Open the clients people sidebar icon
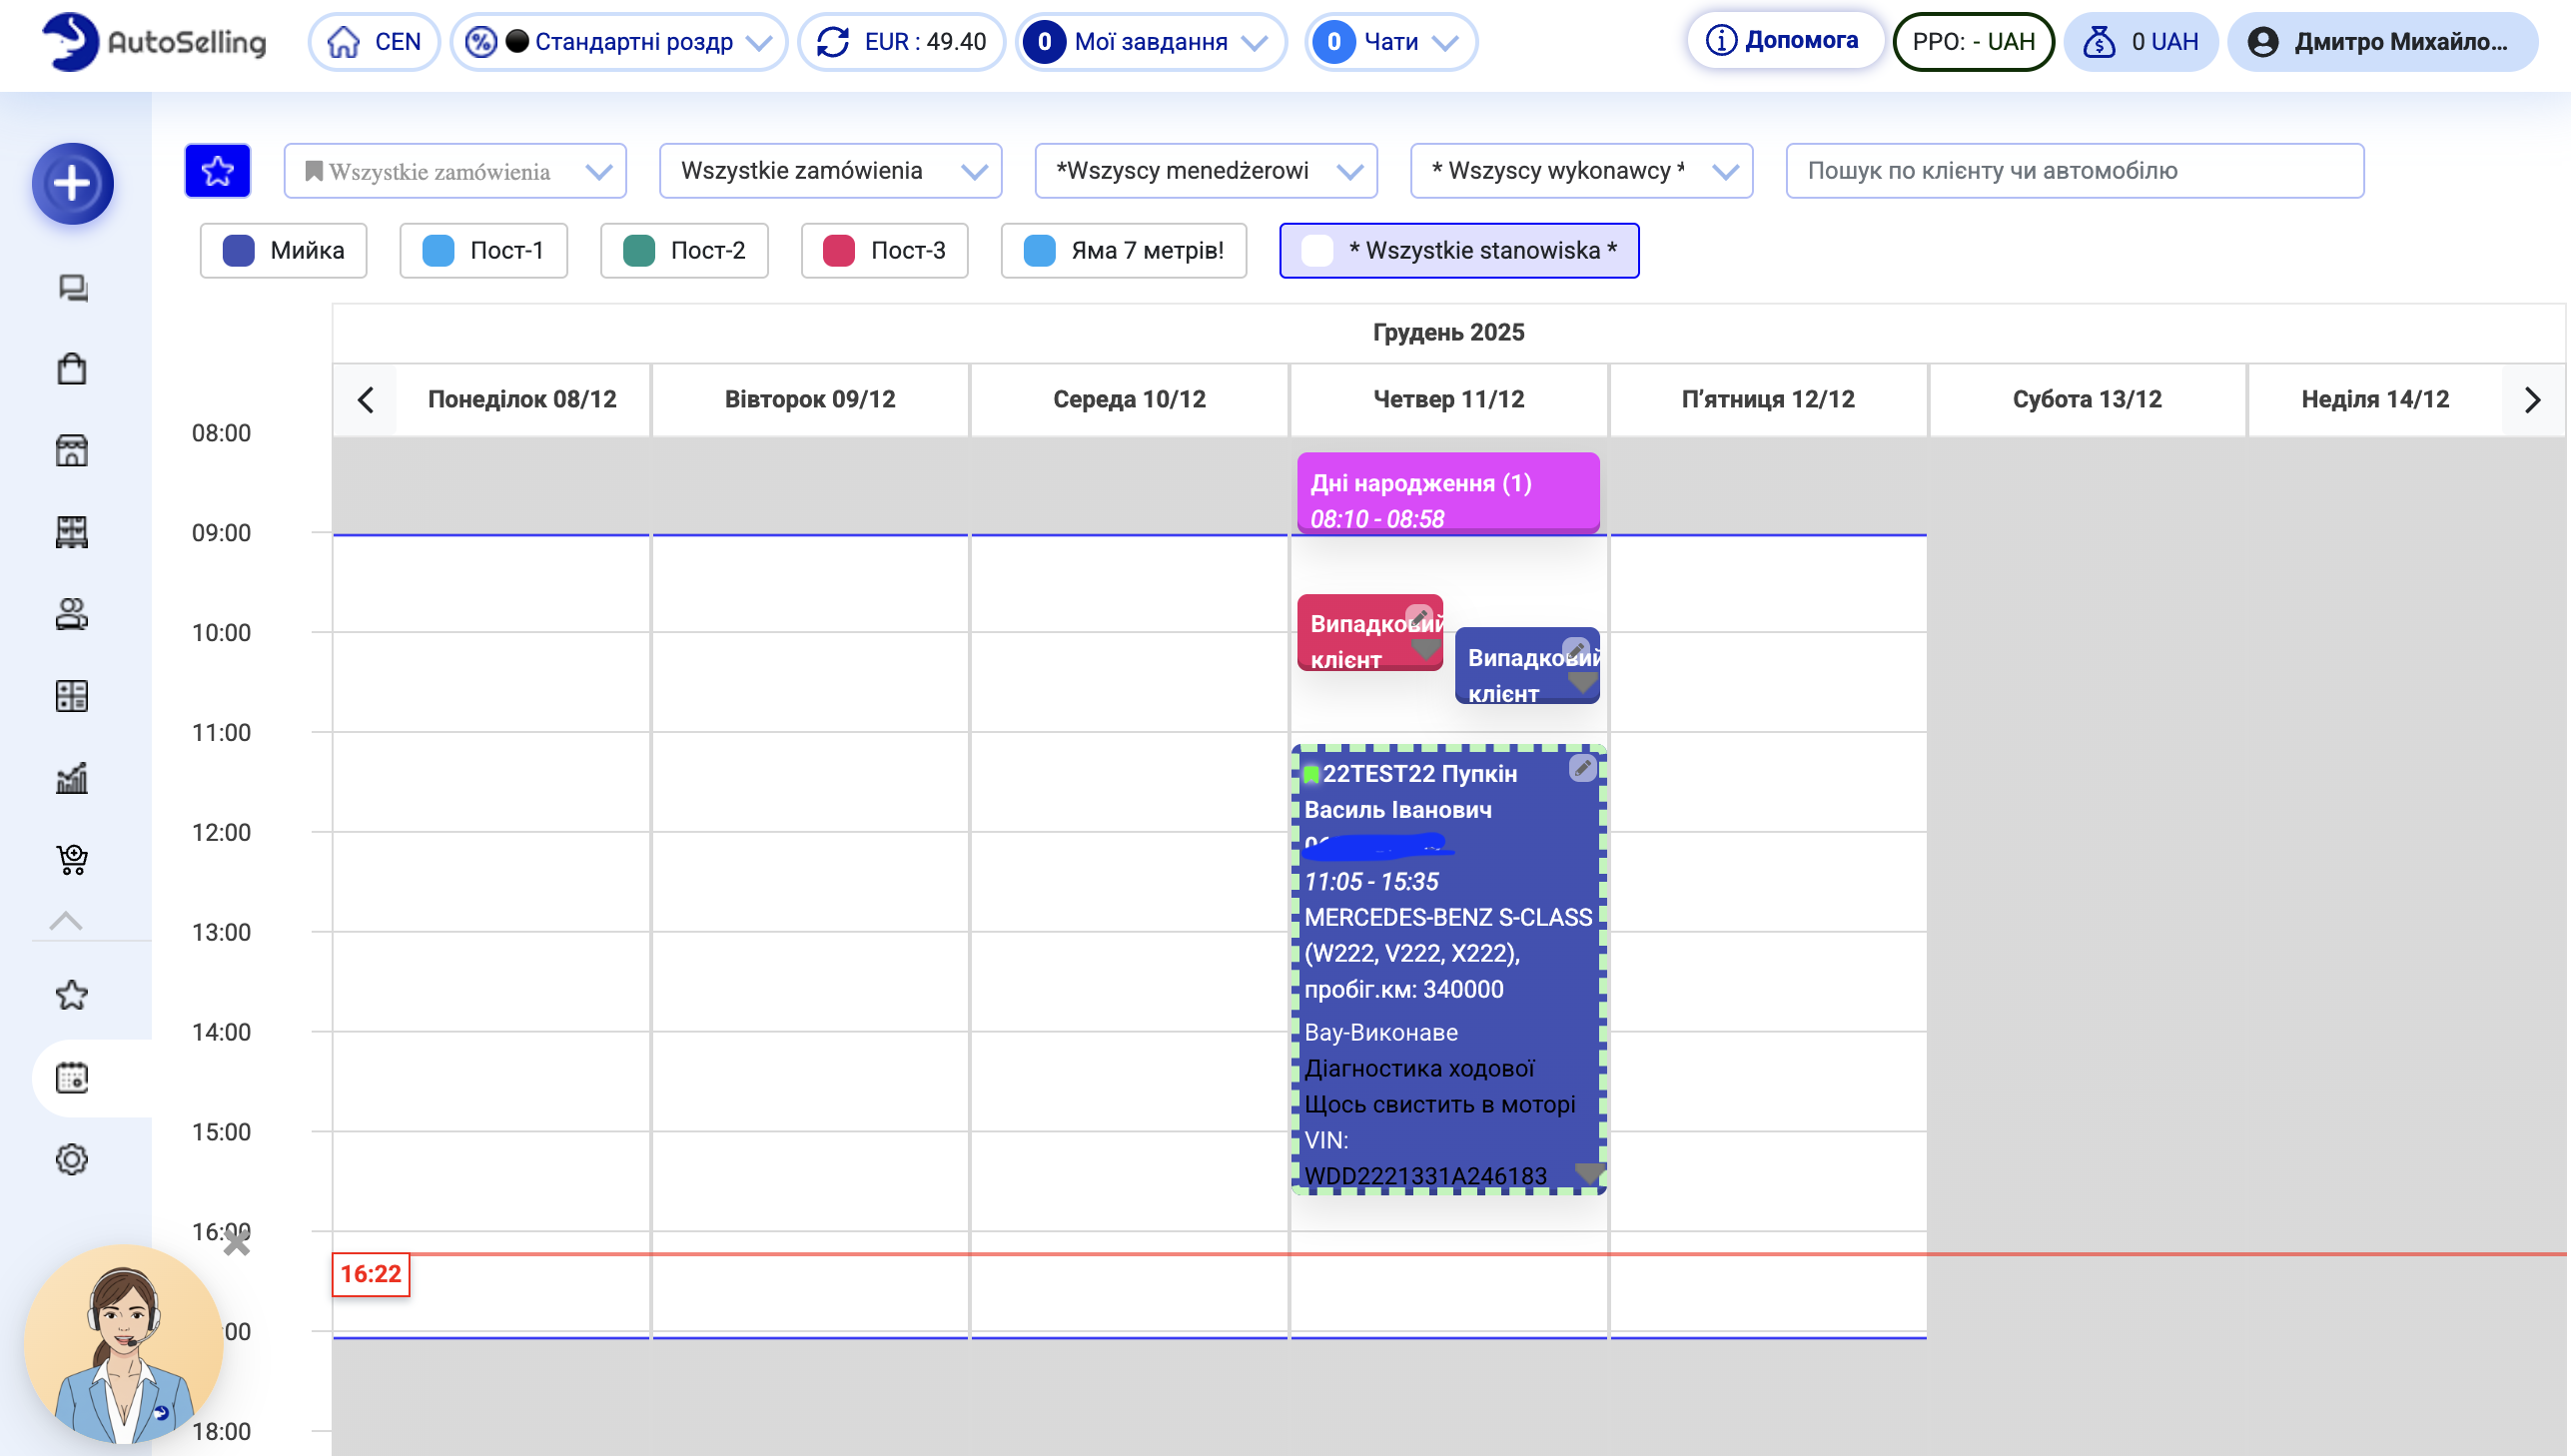This screenshot has height=1456, width=2571. point(72,614)
